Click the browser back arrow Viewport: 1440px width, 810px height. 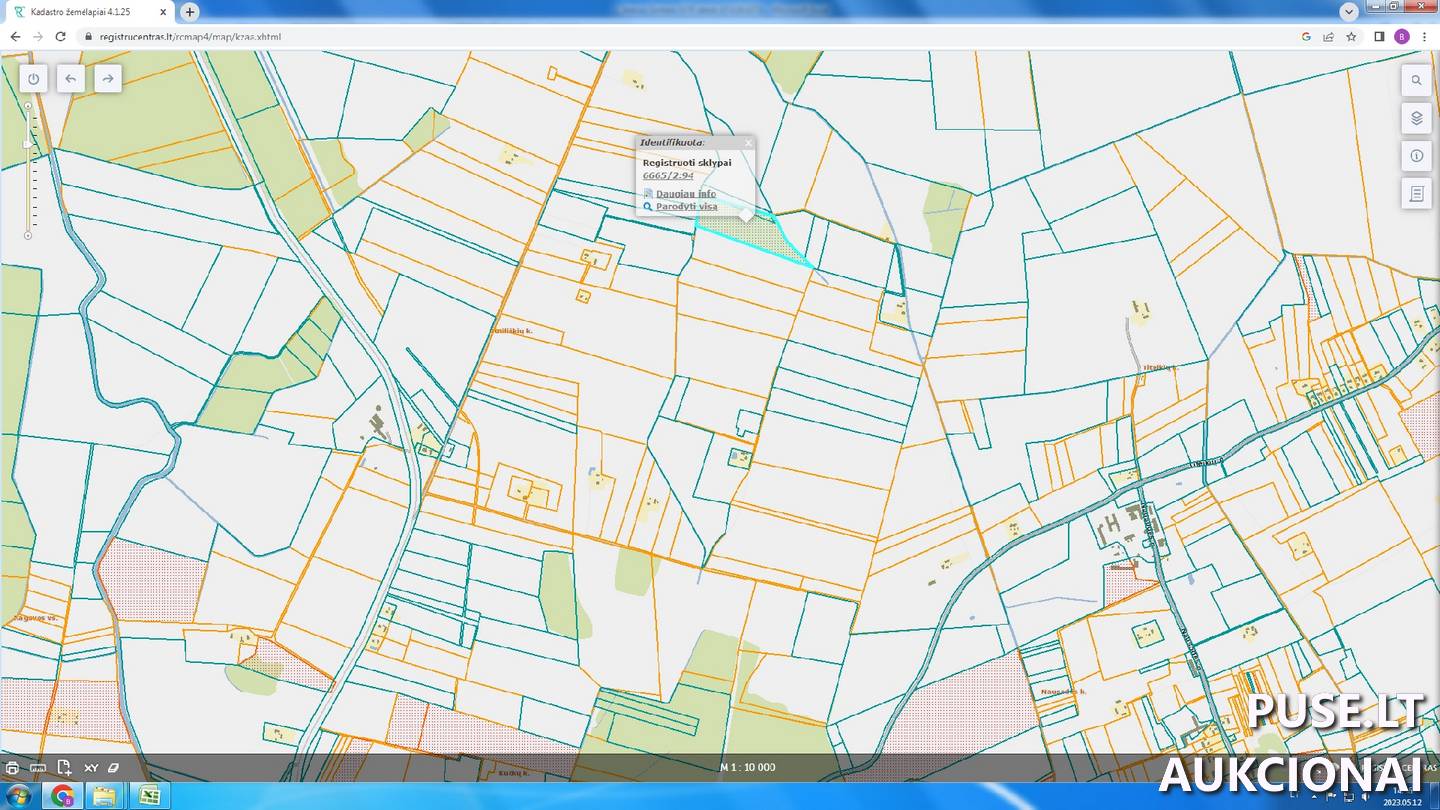coord(15,36)
